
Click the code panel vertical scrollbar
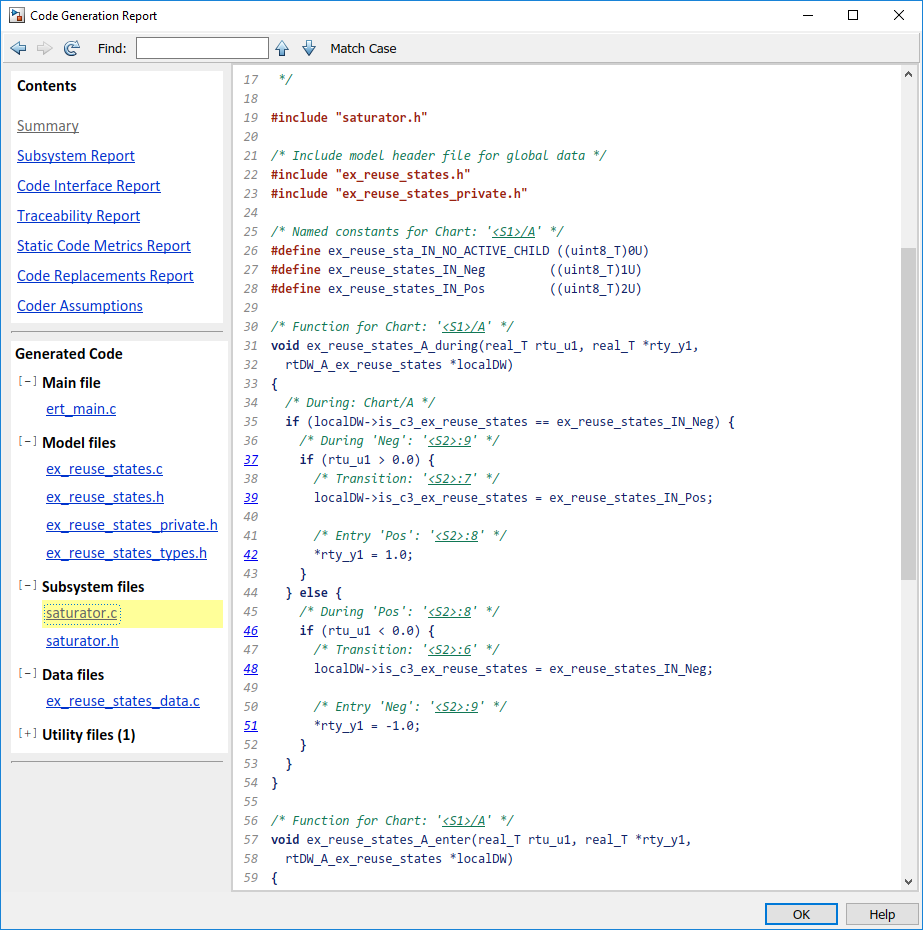point(908,400)
